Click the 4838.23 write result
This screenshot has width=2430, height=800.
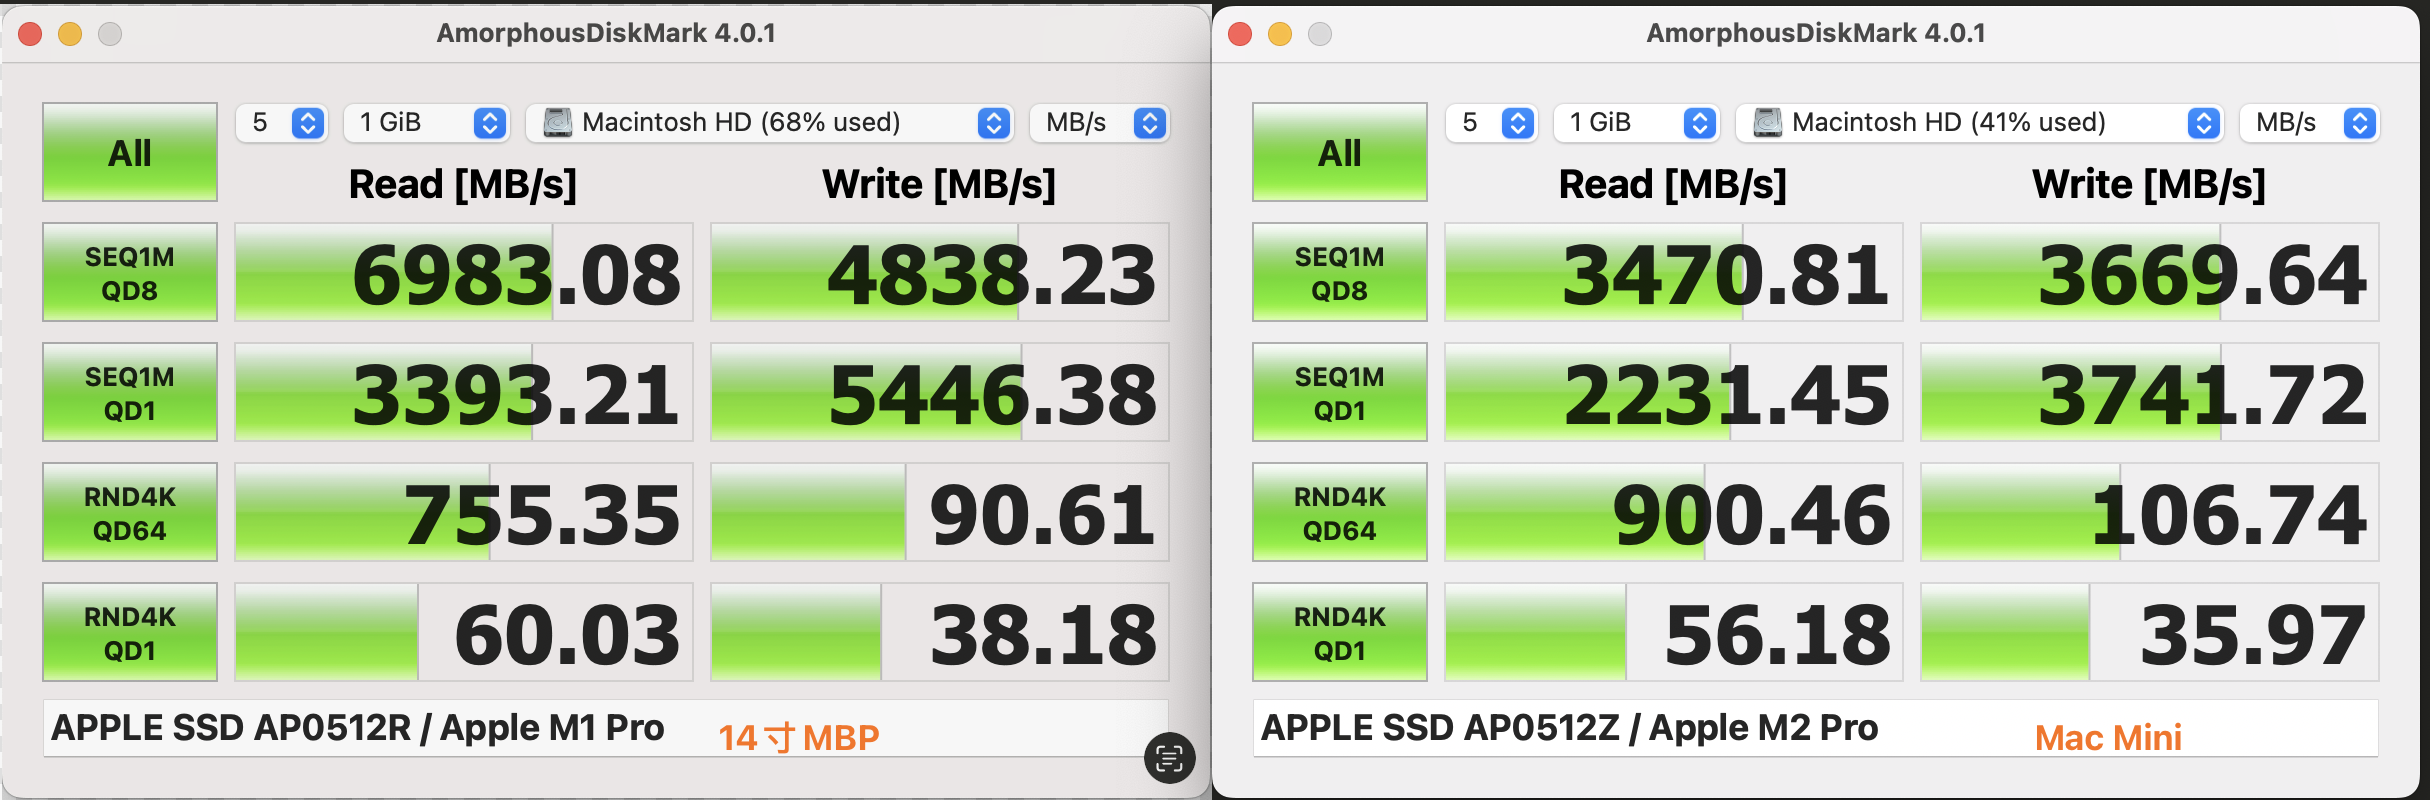pos(940,272)
